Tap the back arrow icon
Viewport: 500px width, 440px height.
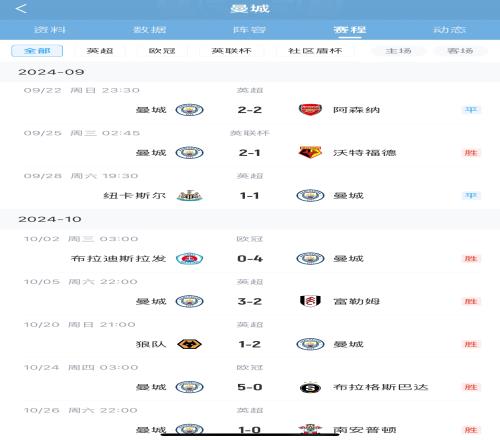(x=21, y=9)
